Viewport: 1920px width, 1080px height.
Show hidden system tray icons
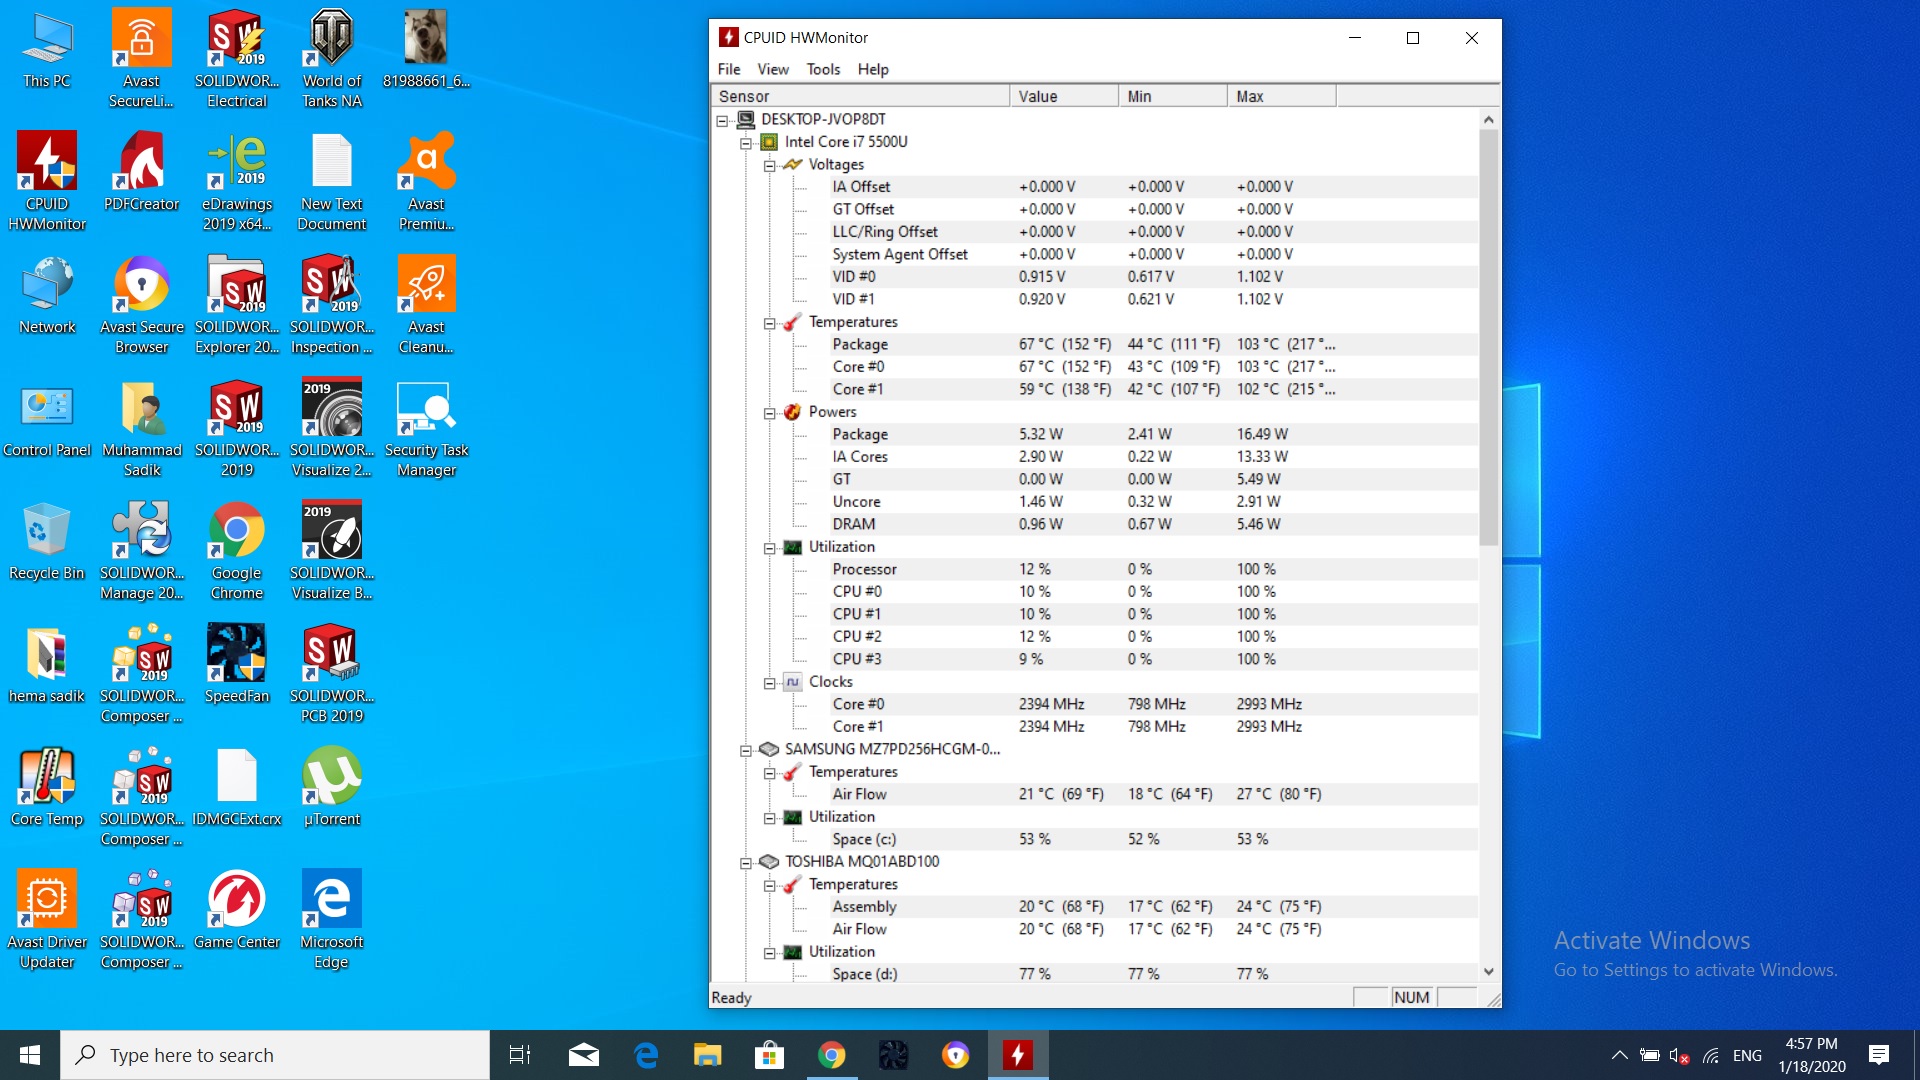point(1620,1055)
